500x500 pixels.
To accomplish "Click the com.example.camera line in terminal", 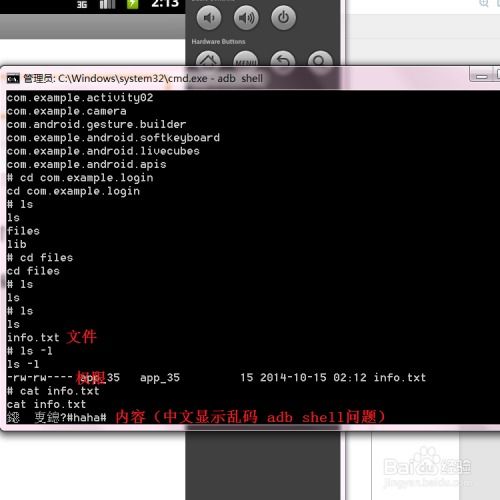I will click(x=67, y=111).
